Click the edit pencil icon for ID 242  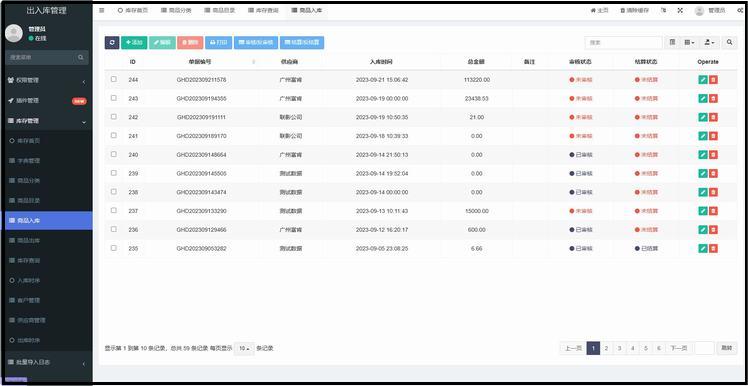click(x=703, y=117)
